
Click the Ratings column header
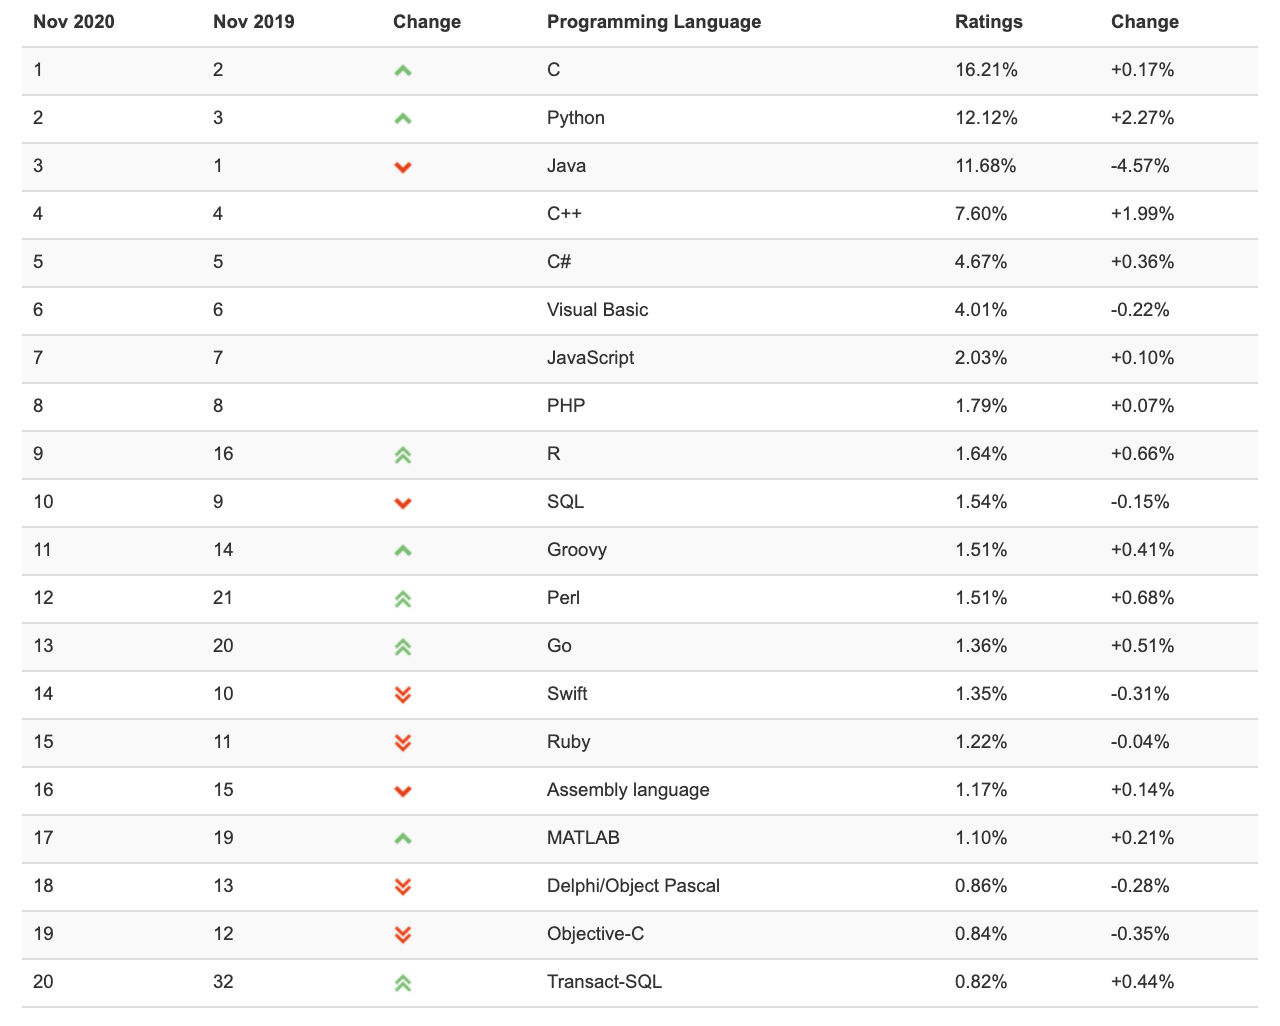989,22
